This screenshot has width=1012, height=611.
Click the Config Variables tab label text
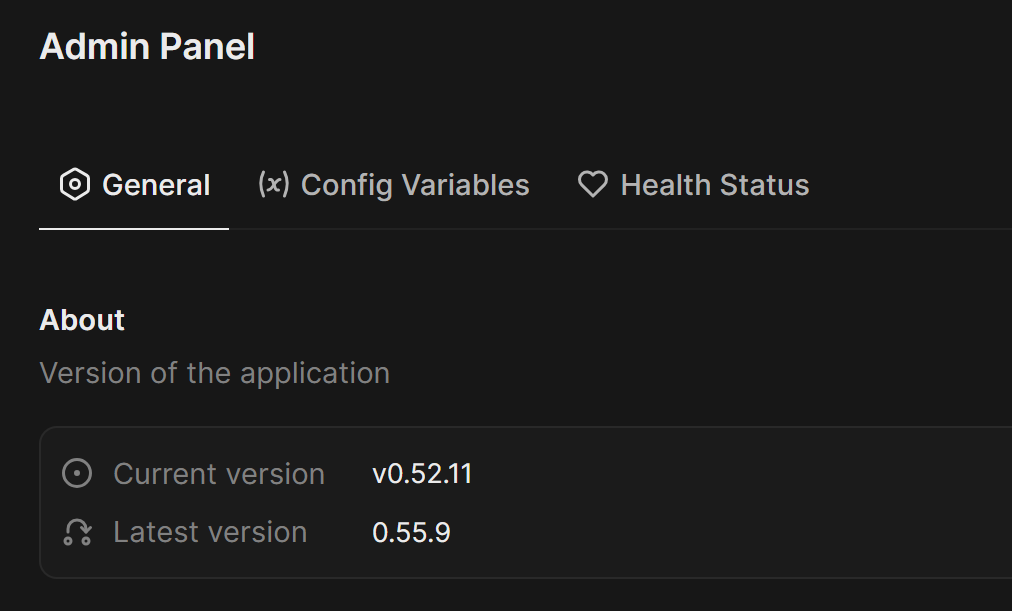tap(415, 186)
